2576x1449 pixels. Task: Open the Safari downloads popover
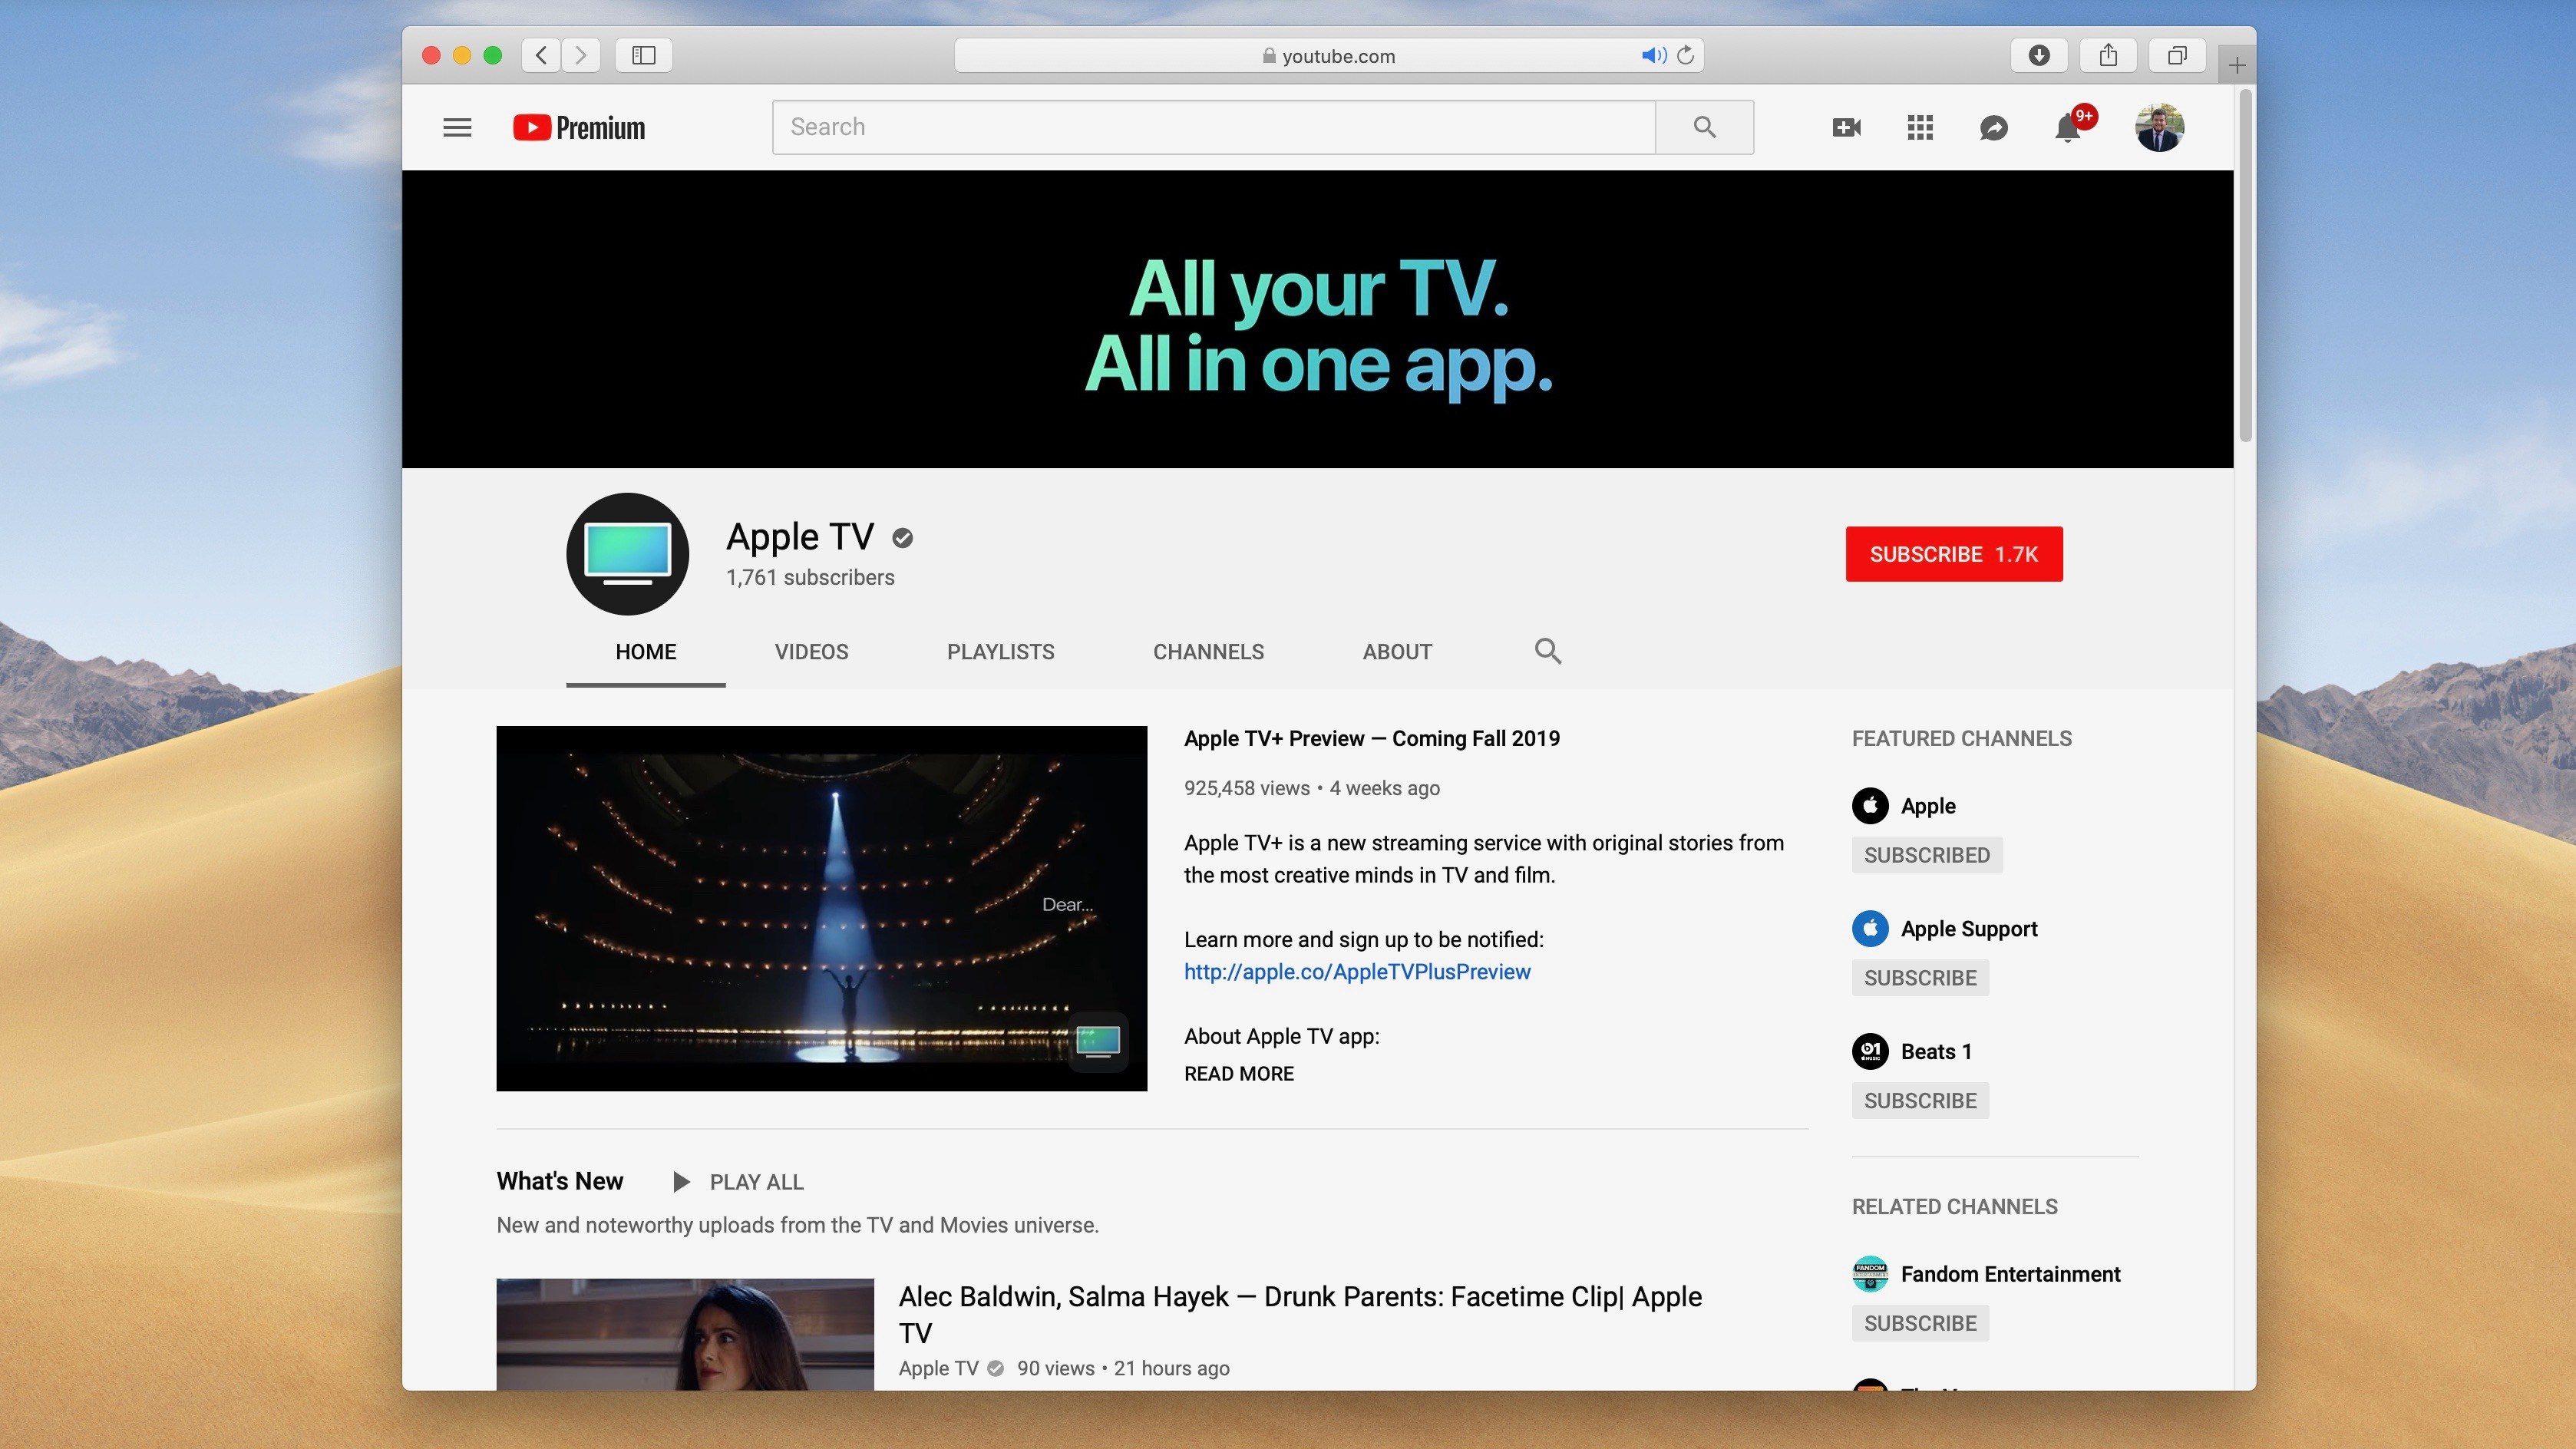tap(2039, 55)
